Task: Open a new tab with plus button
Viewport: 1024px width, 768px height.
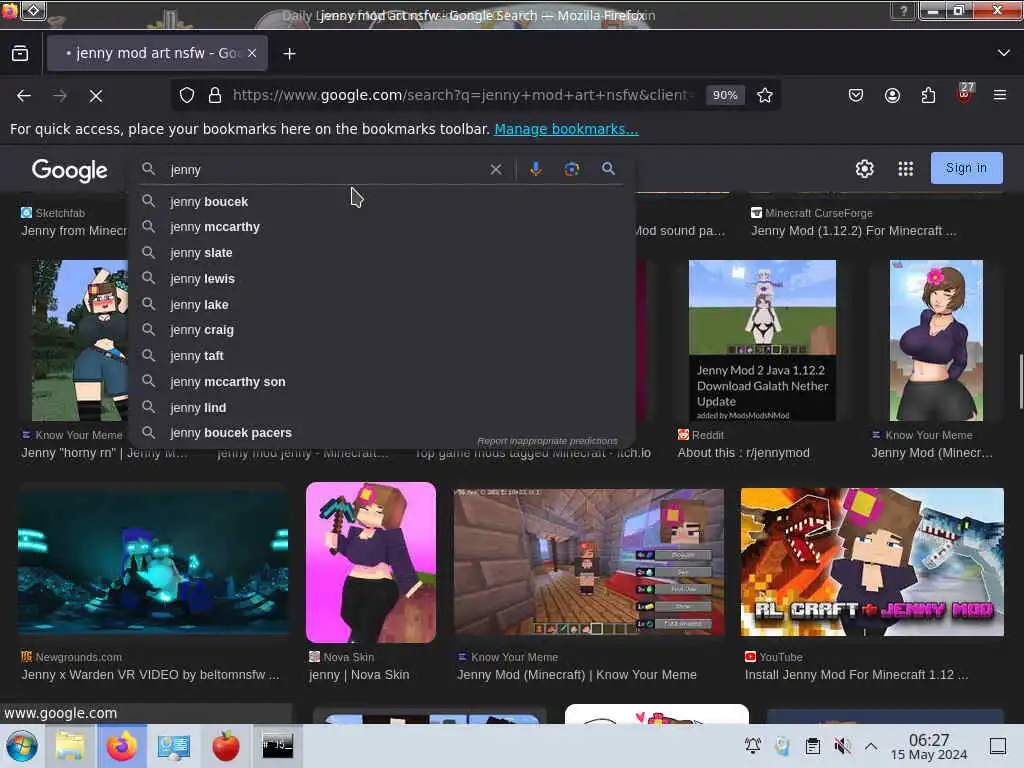Action: [x=289, y=54]
